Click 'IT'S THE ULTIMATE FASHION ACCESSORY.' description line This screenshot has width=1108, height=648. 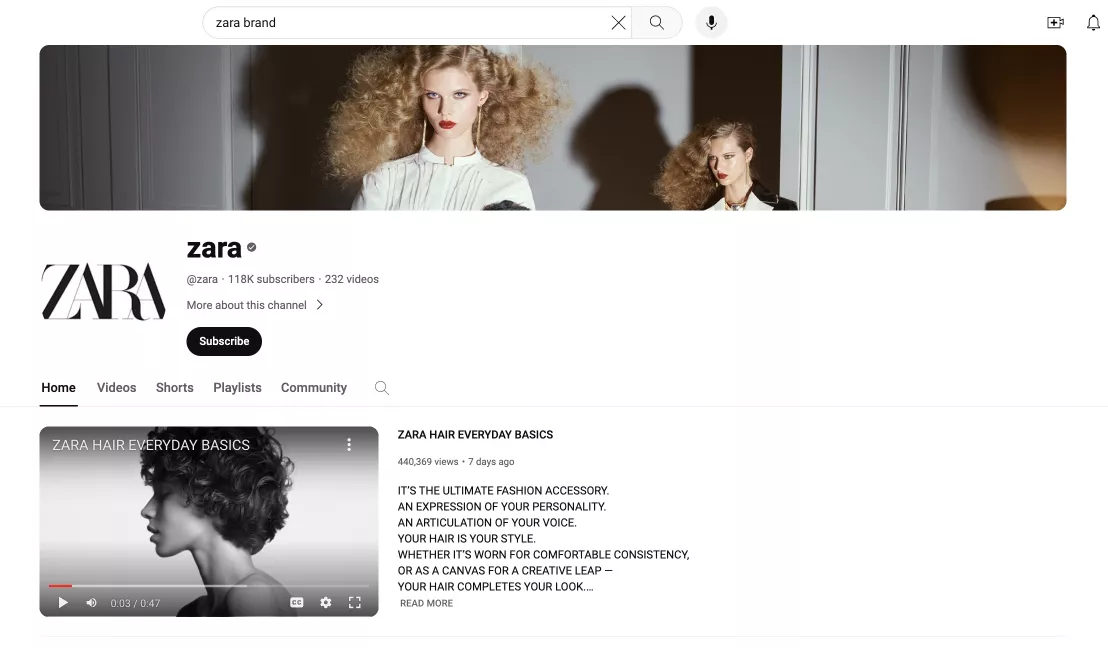click(x=503, y=490)
